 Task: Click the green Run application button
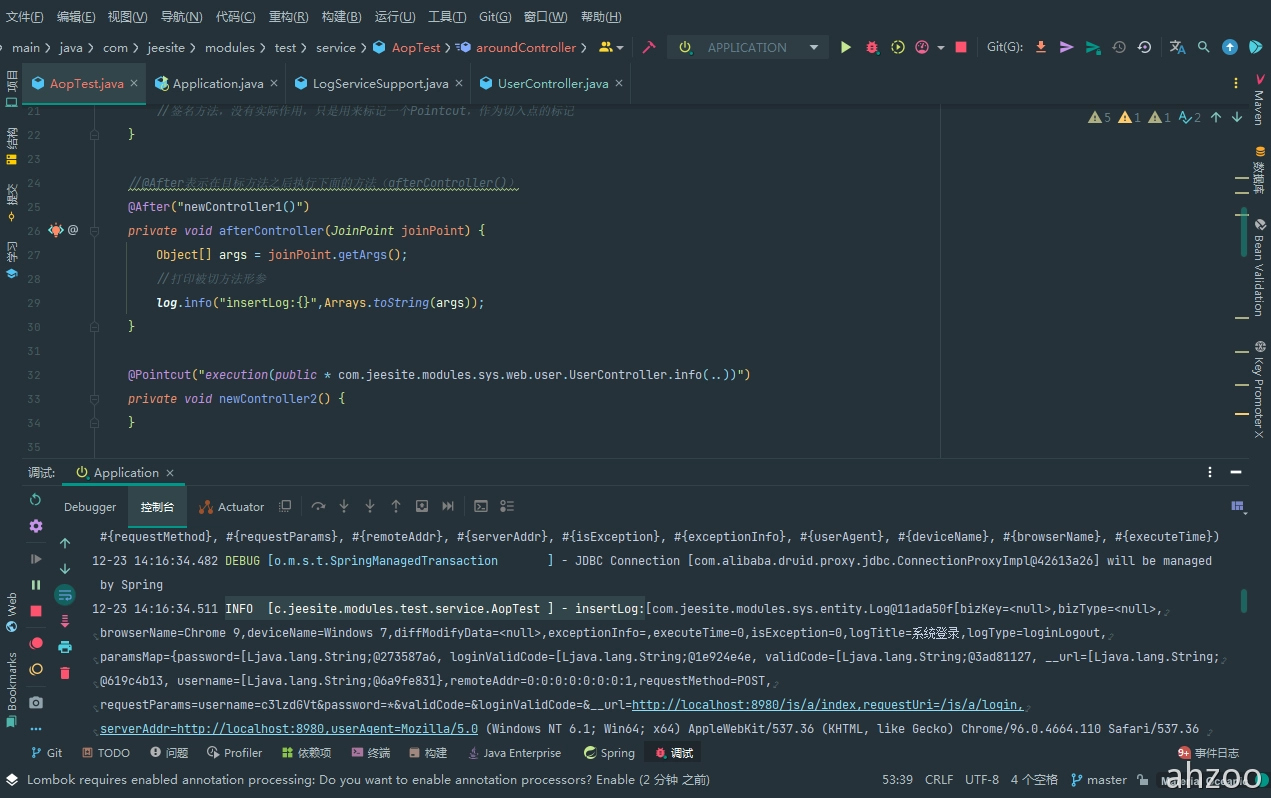pos(846,47)
